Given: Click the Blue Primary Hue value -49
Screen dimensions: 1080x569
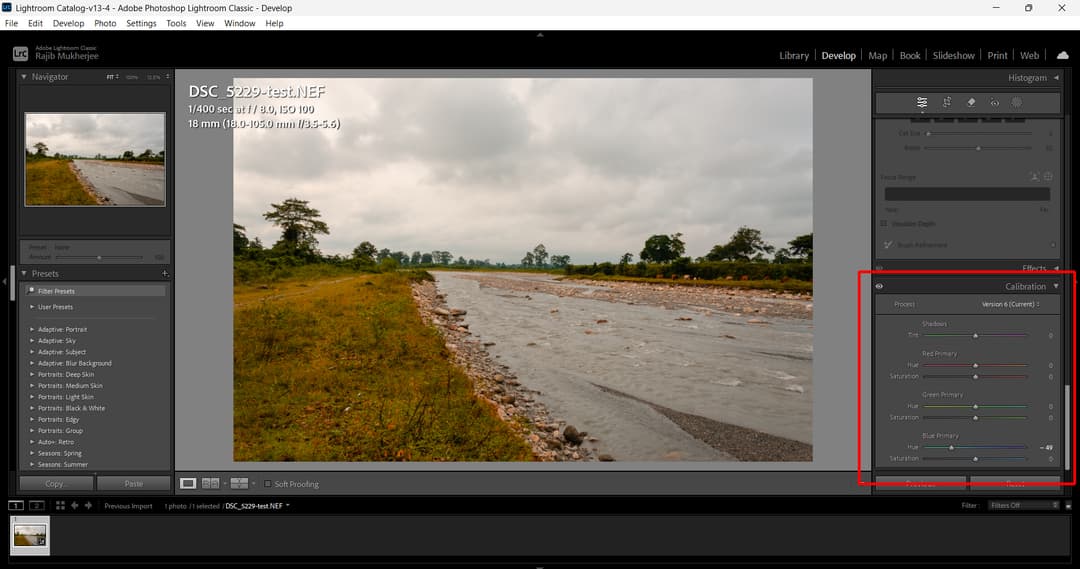Looking at the screenshot, I should pos(1046,448).
